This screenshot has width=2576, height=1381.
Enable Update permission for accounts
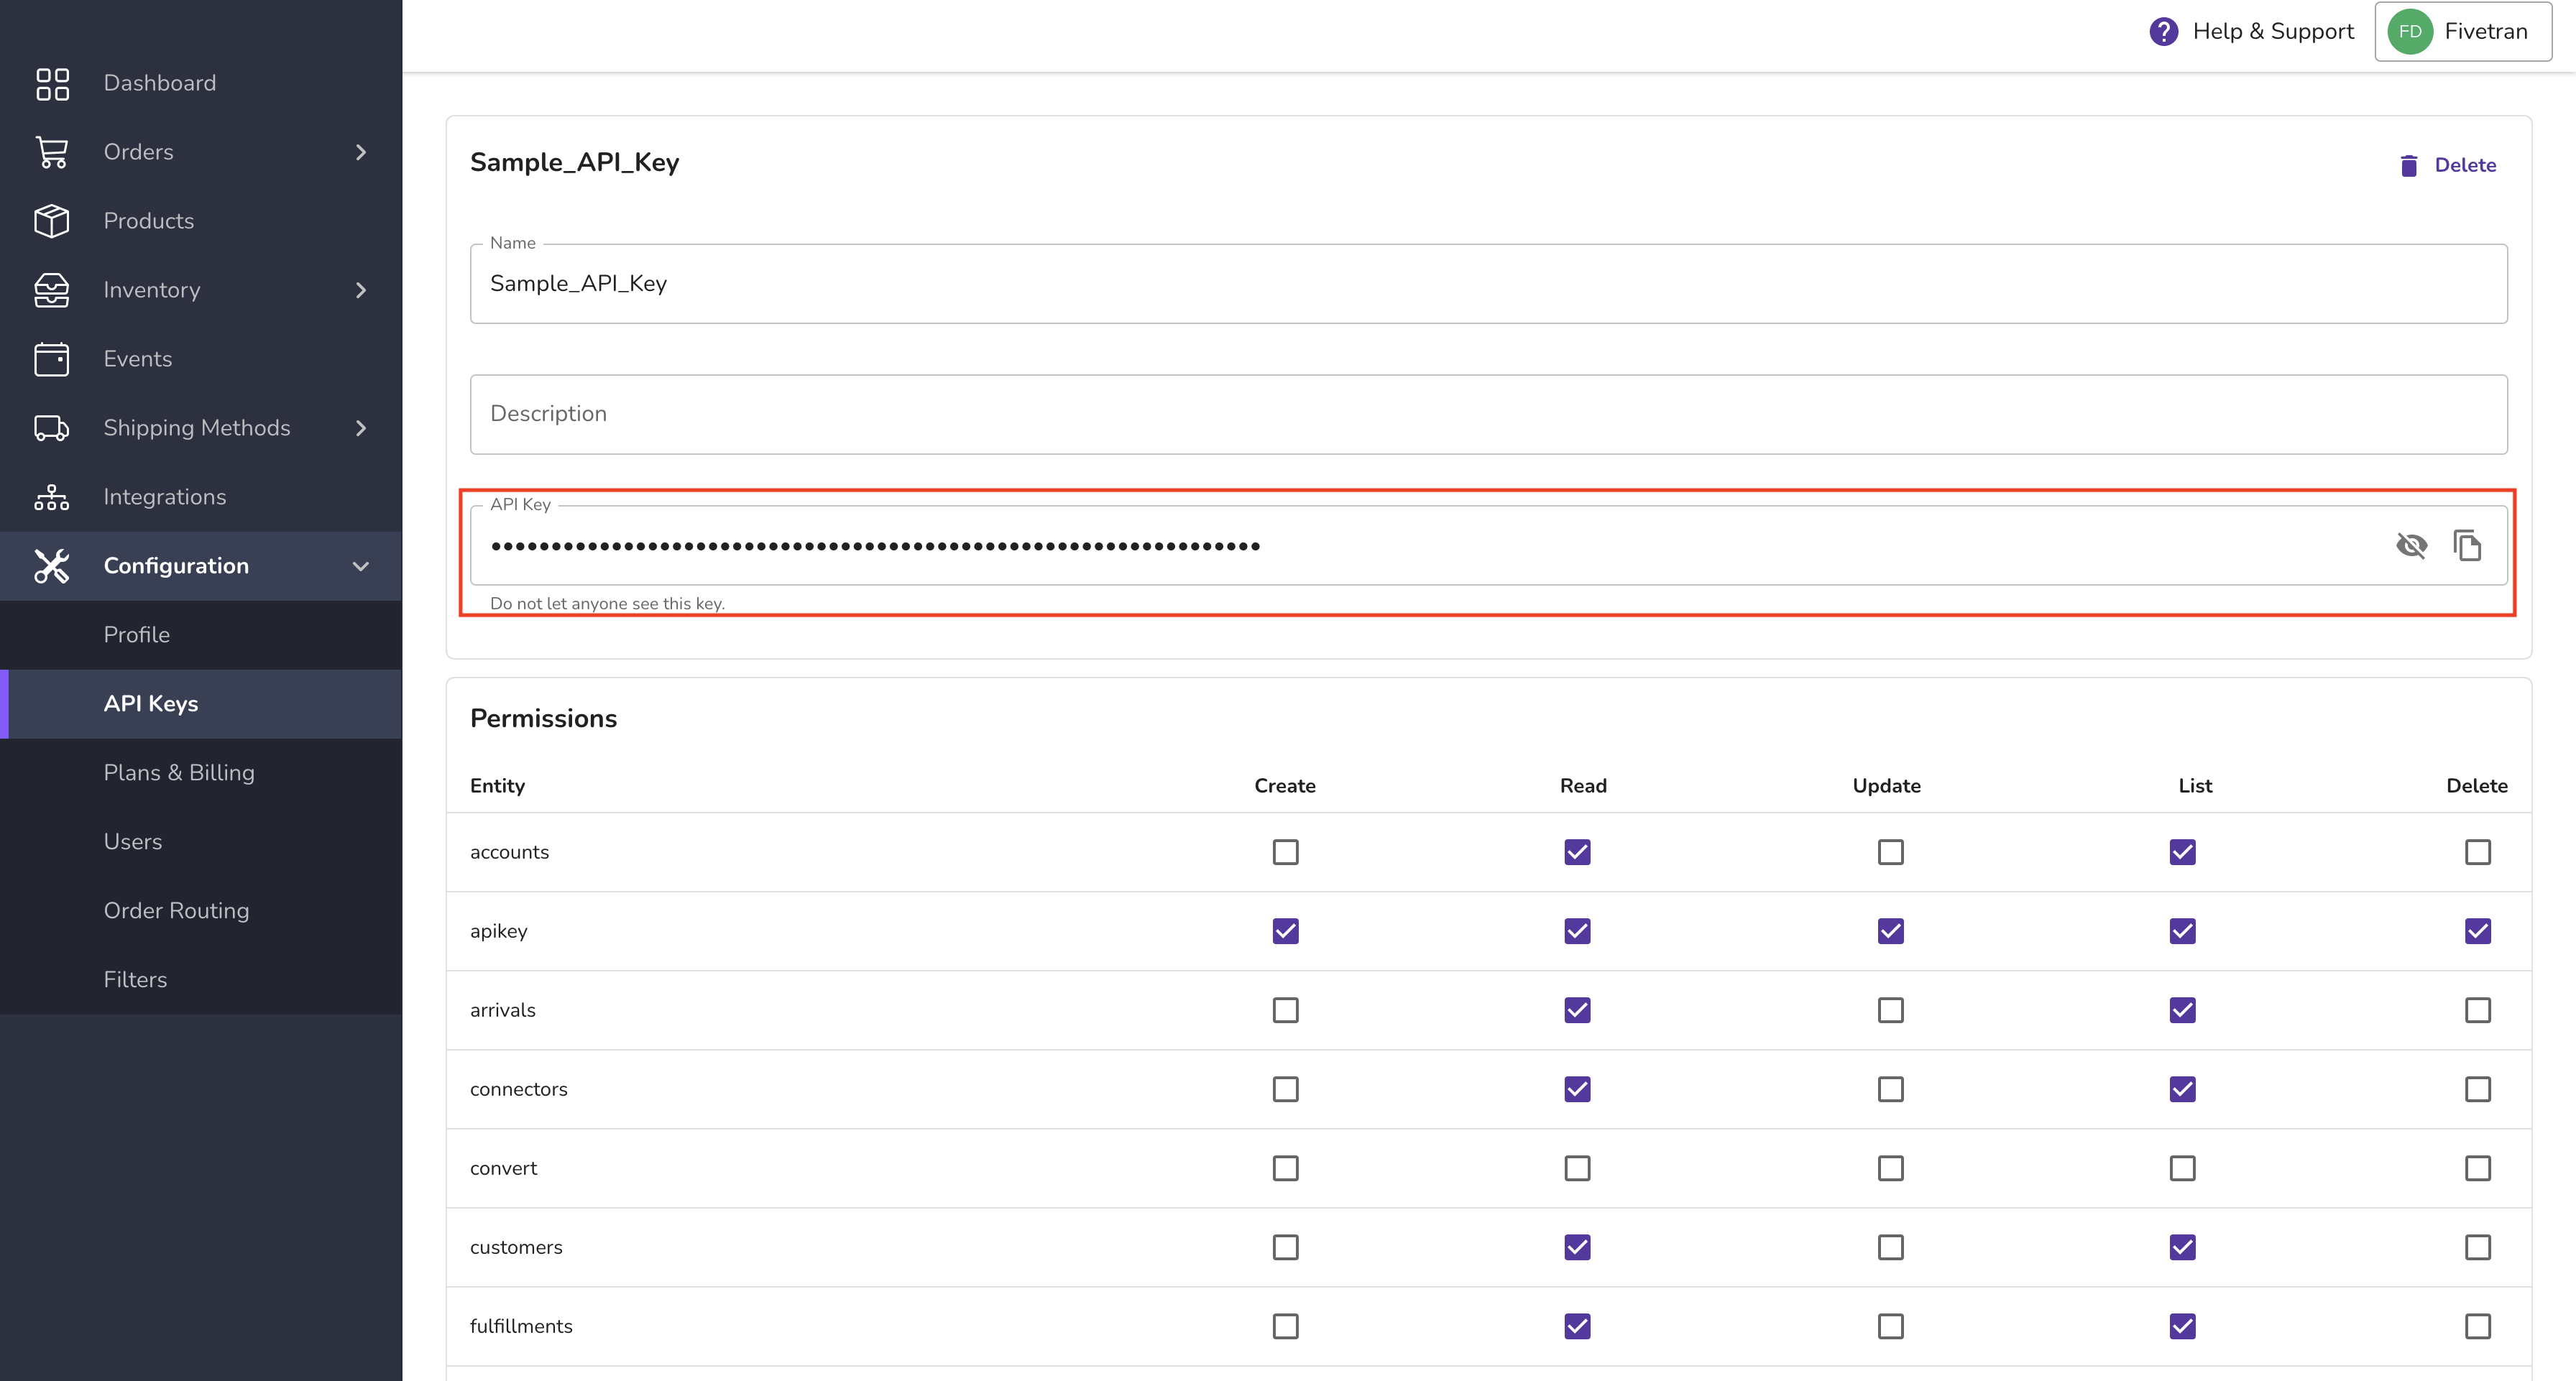(1890, 852)
